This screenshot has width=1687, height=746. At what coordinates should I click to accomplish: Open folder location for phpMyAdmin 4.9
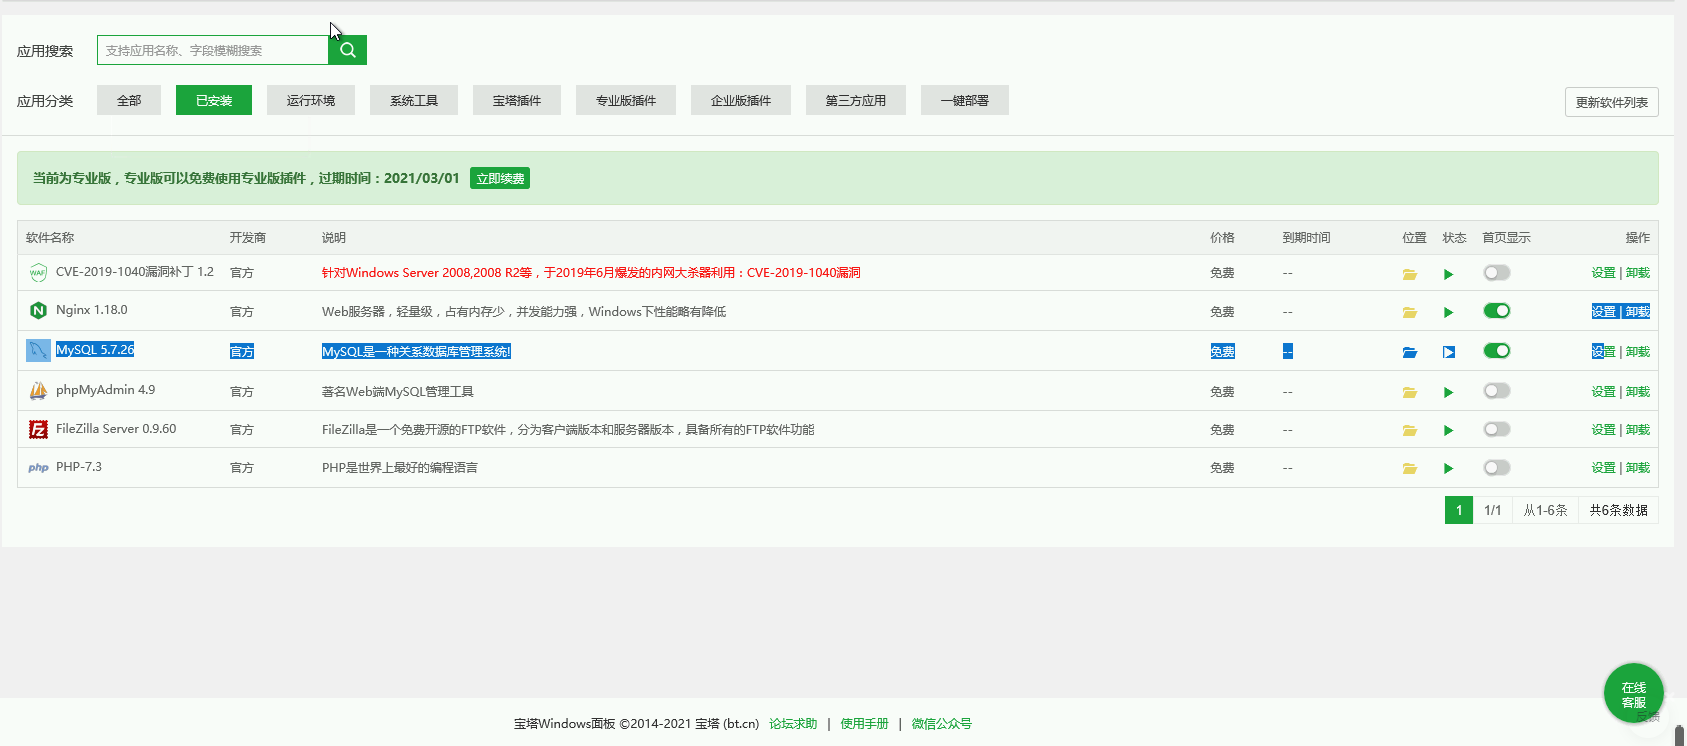1410,392
